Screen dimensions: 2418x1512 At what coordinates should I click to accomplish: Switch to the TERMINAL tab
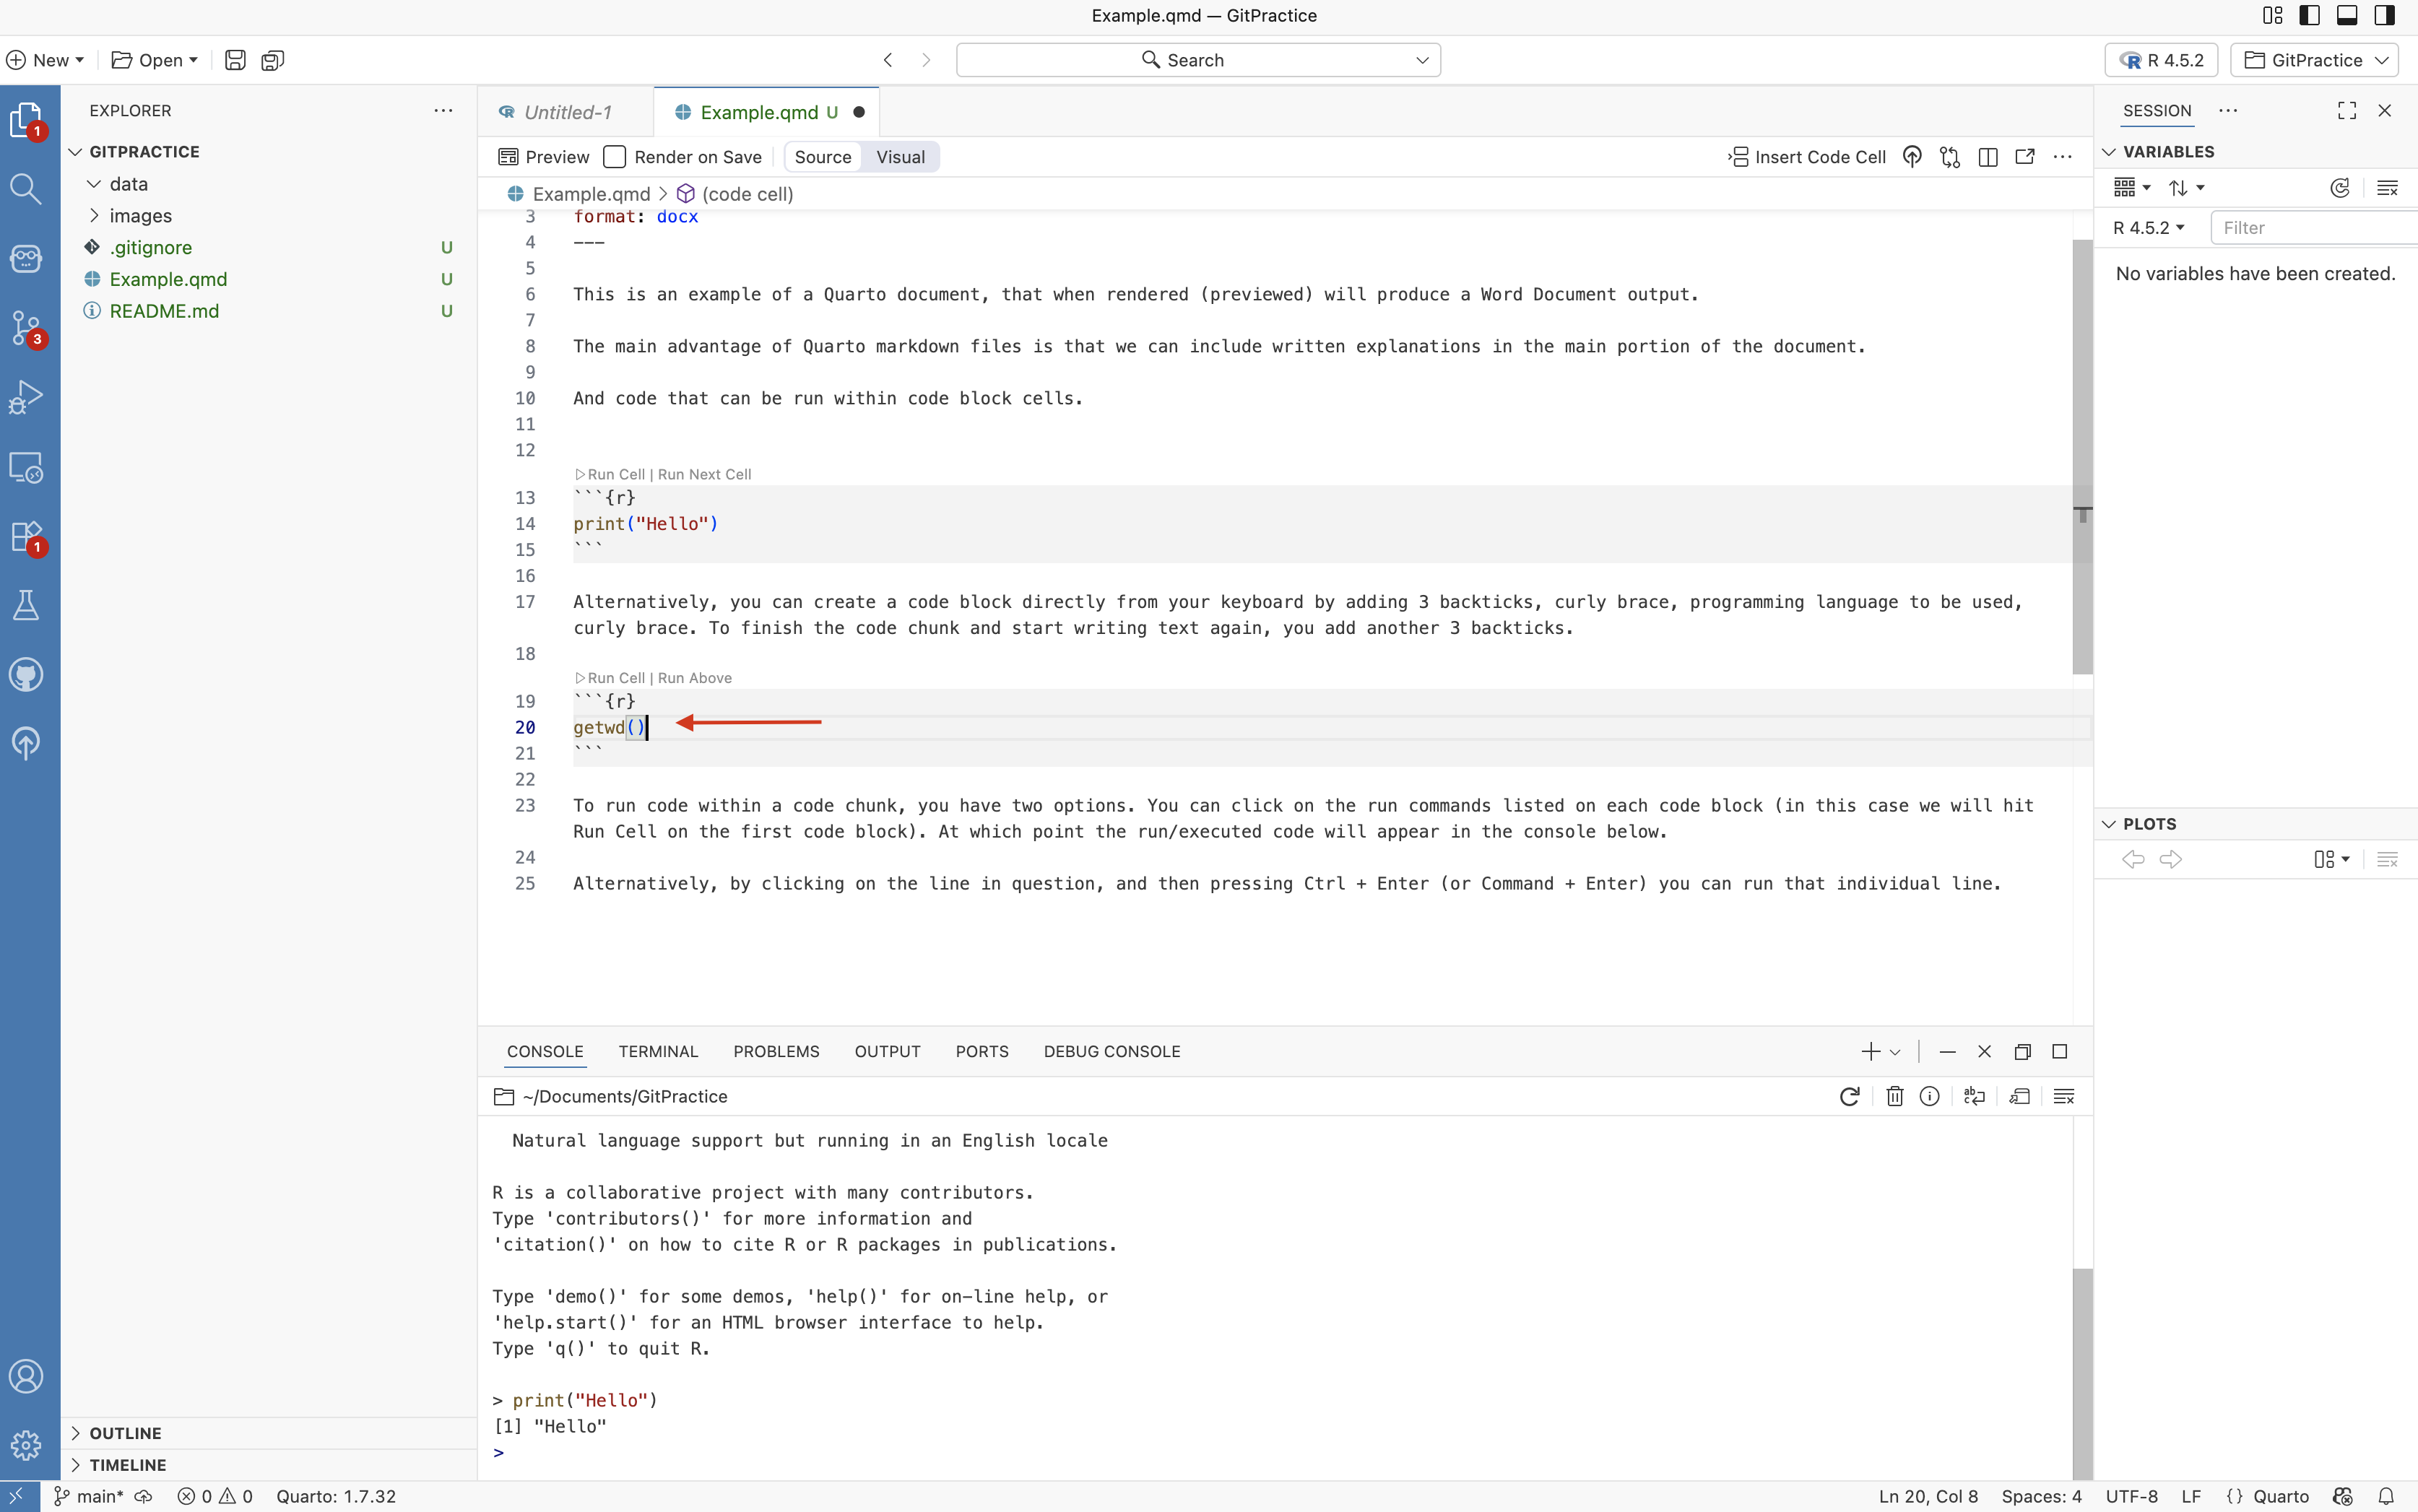pos(658,1051)
